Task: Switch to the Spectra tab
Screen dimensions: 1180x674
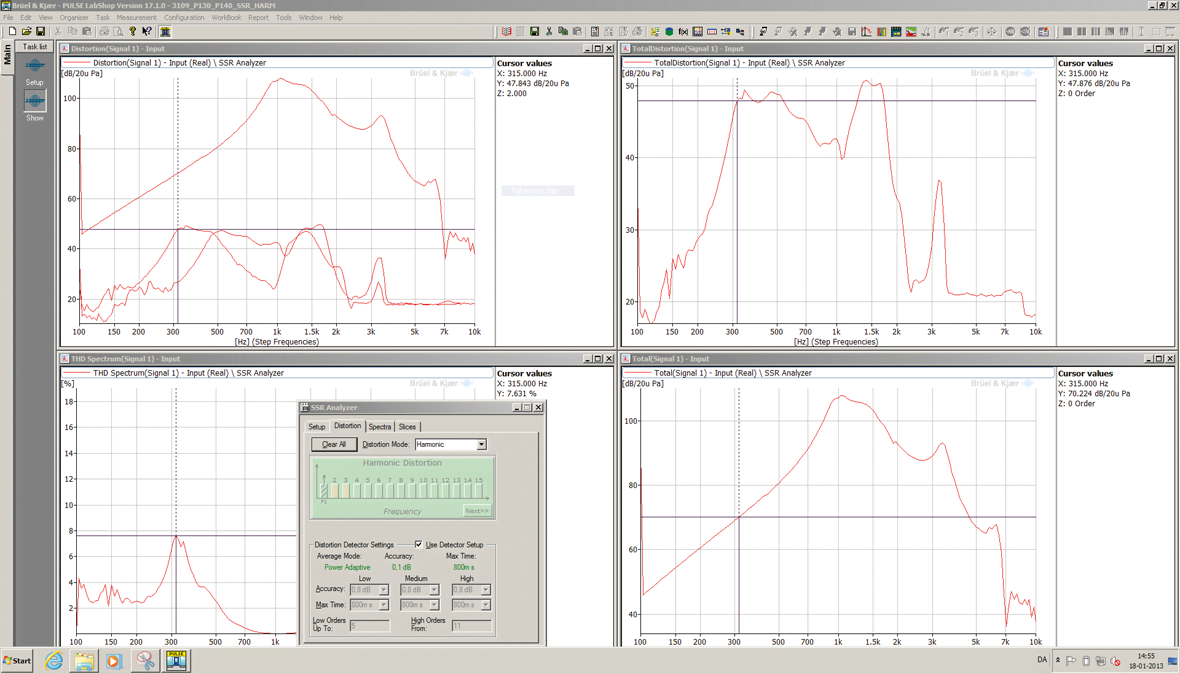Action: (x=380, y=427)
